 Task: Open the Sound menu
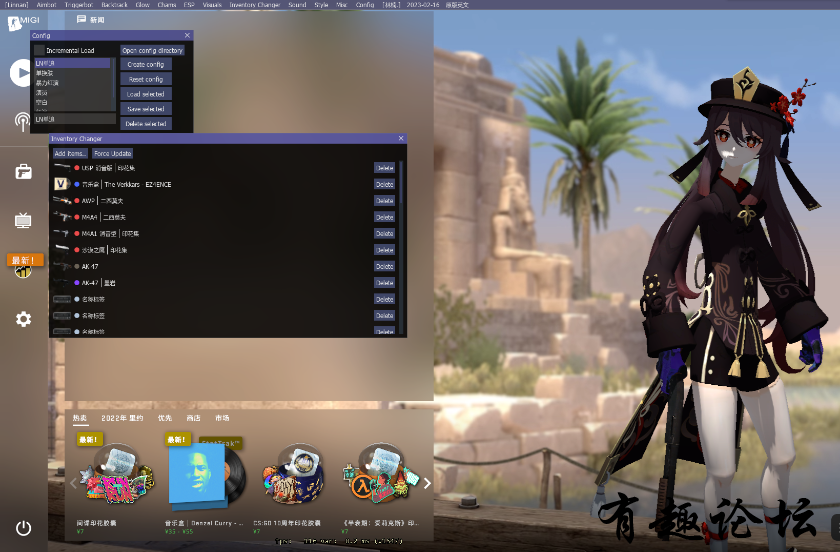[x=297, y=4]
